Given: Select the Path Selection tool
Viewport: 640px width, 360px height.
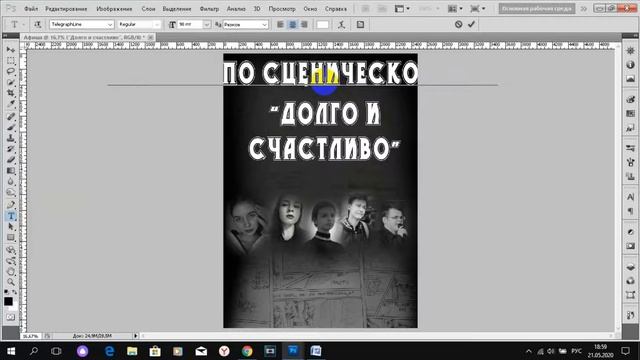Looking at the screenshot, I should click(x=11, y=227).
